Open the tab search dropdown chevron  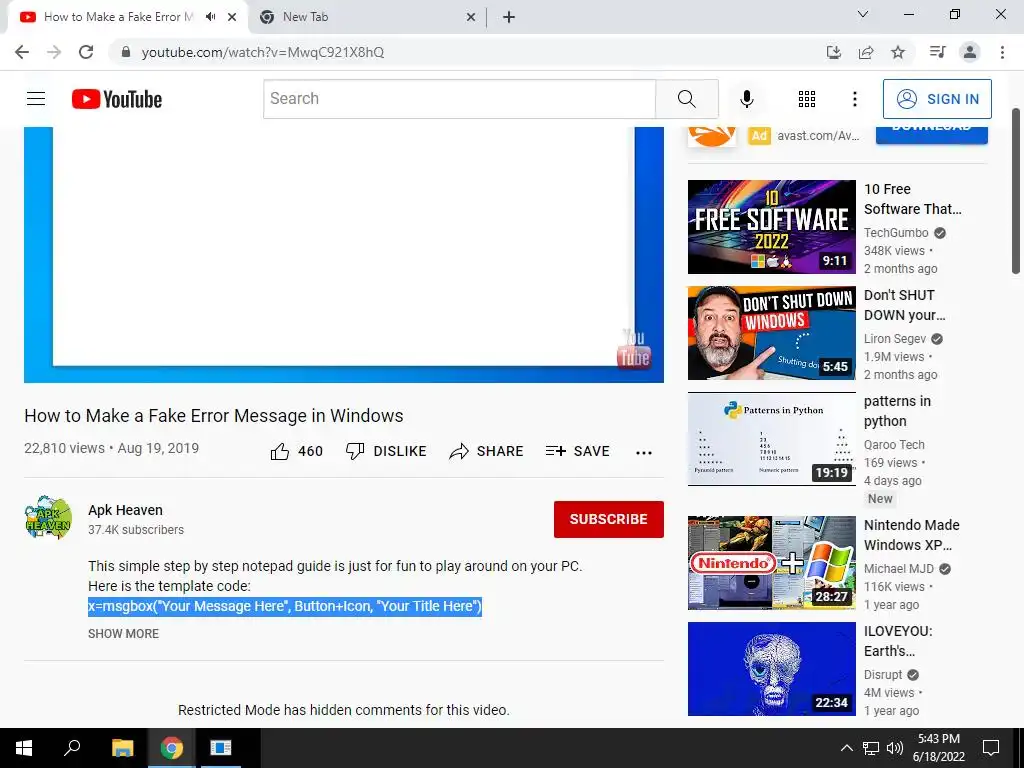tap(863, 14)
